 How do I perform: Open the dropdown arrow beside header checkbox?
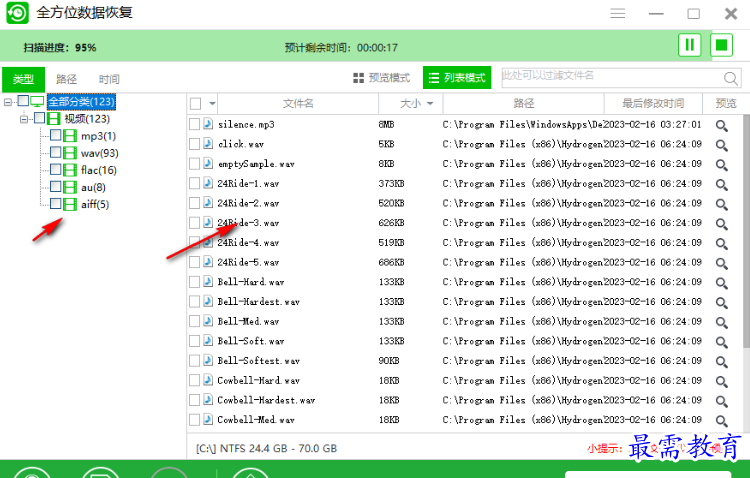click(212, 103)
